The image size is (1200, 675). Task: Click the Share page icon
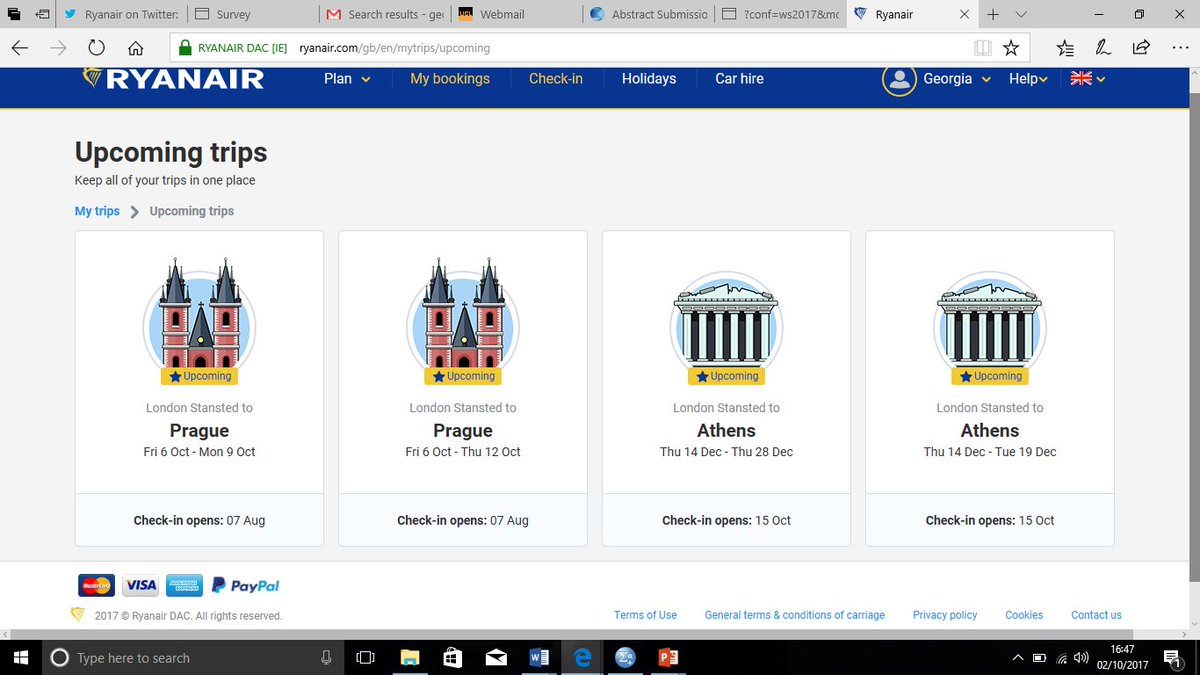tap(1141, 48)
